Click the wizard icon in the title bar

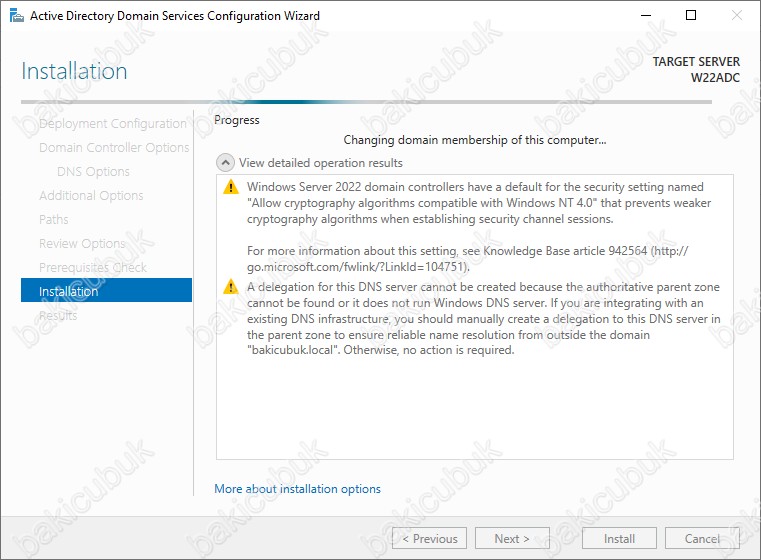[17, 16]
